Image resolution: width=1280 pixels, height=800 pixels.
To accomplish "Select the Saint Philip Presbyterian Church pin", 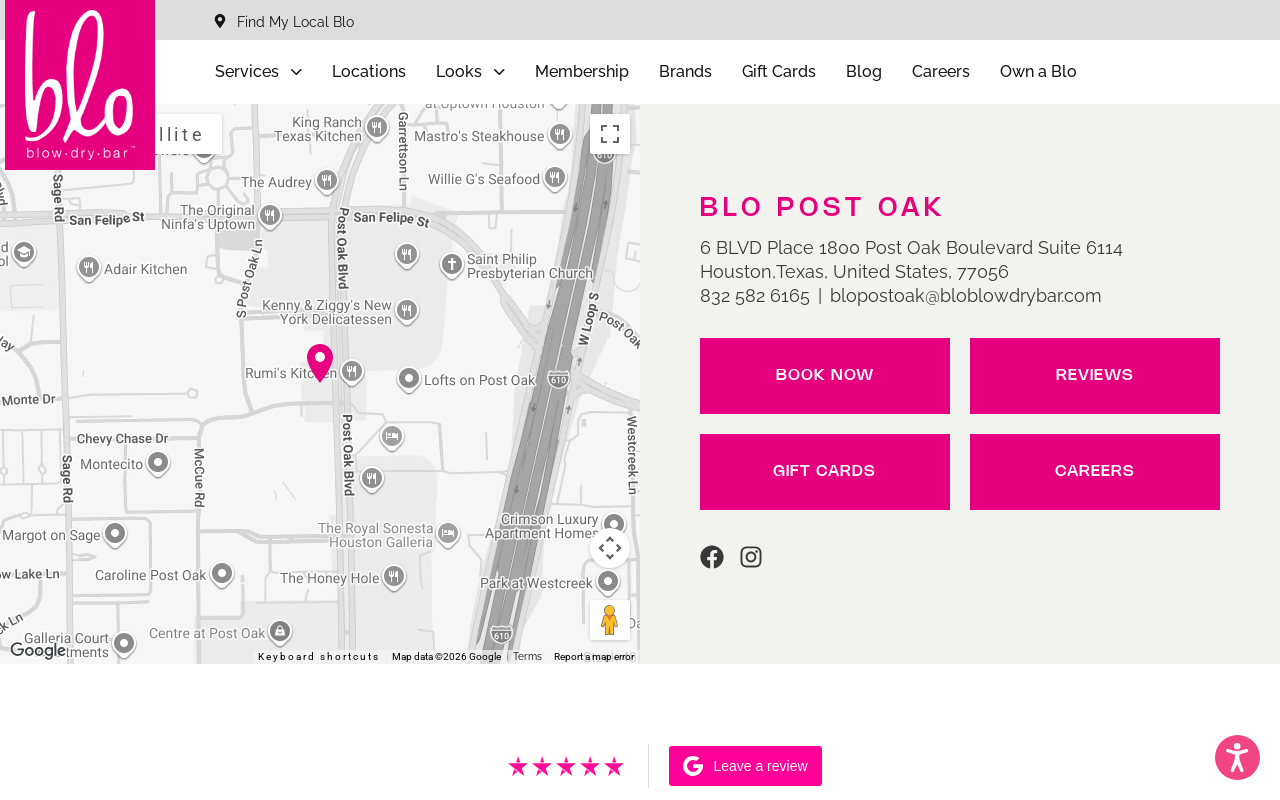I will point(452,265).
